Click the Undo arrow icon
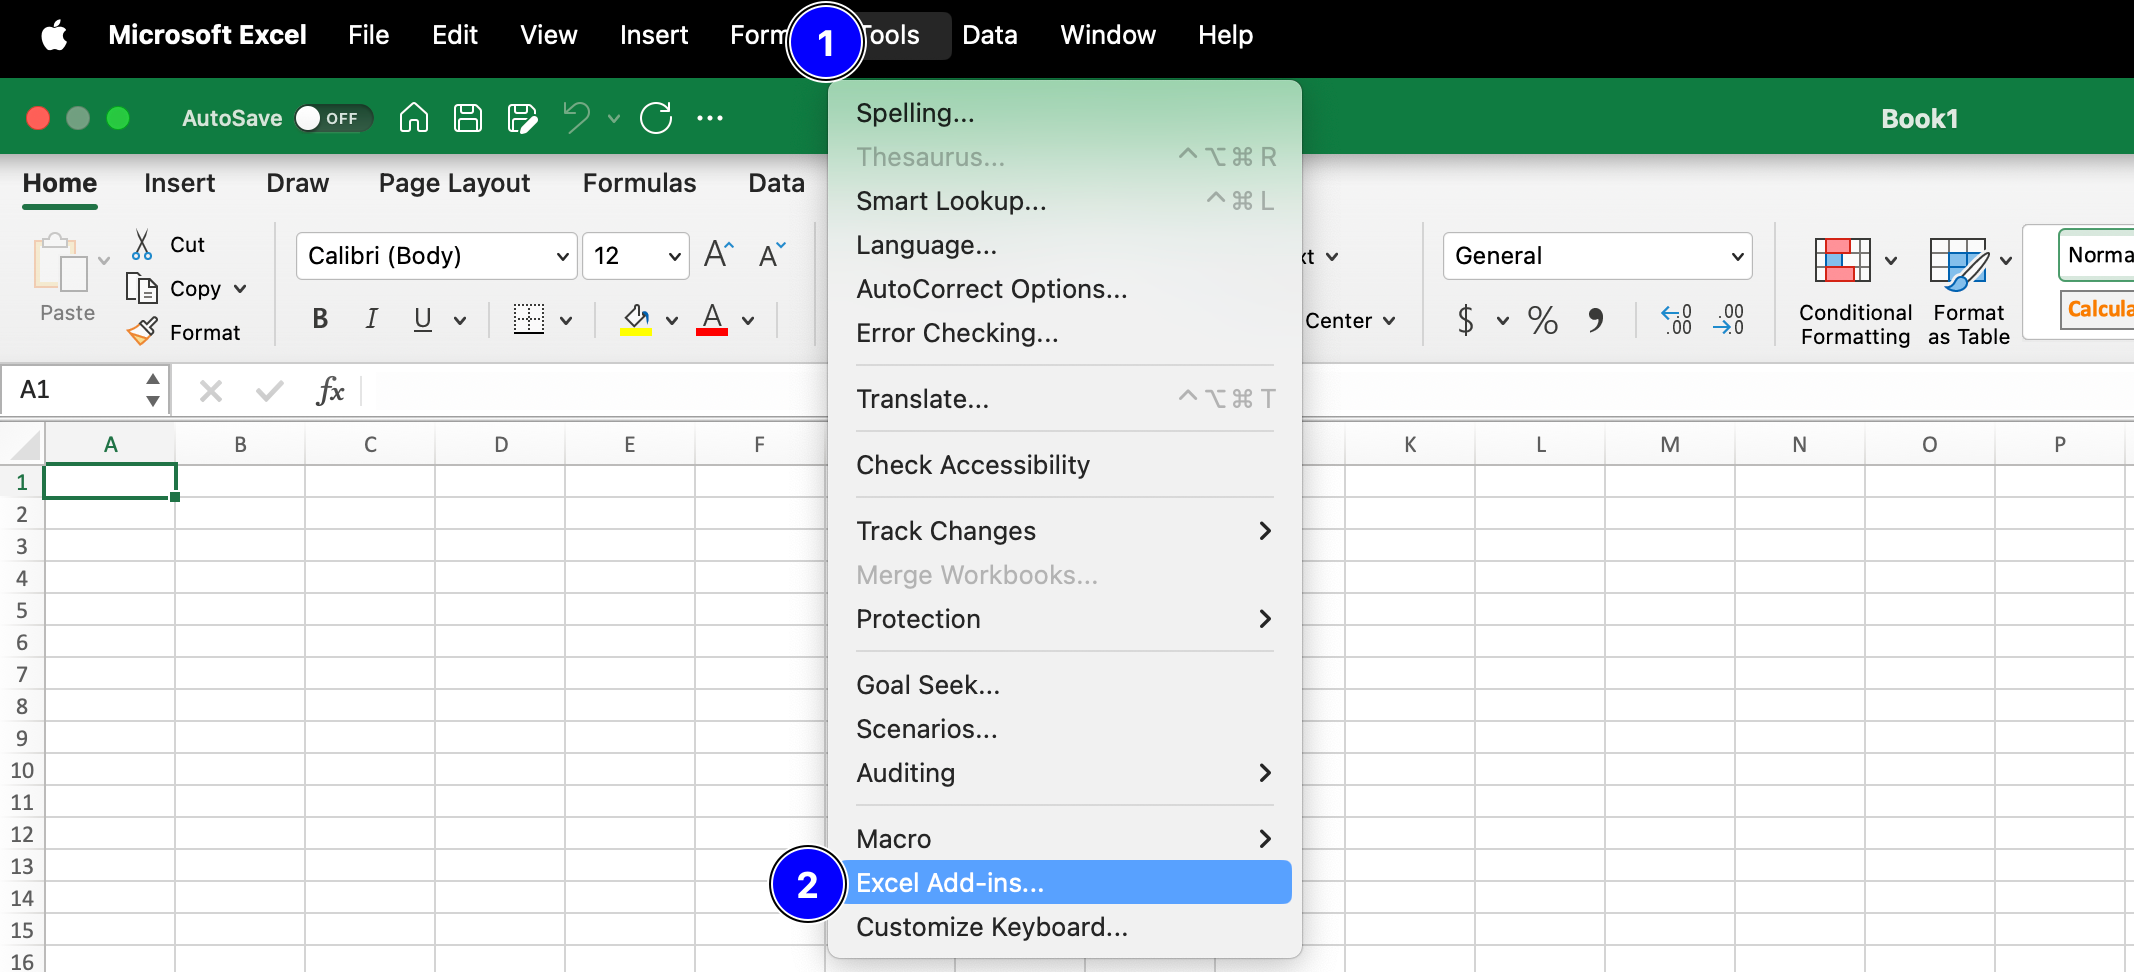Screen dimensions: 2134x972 pyautogui.click(x=577, y=118)
